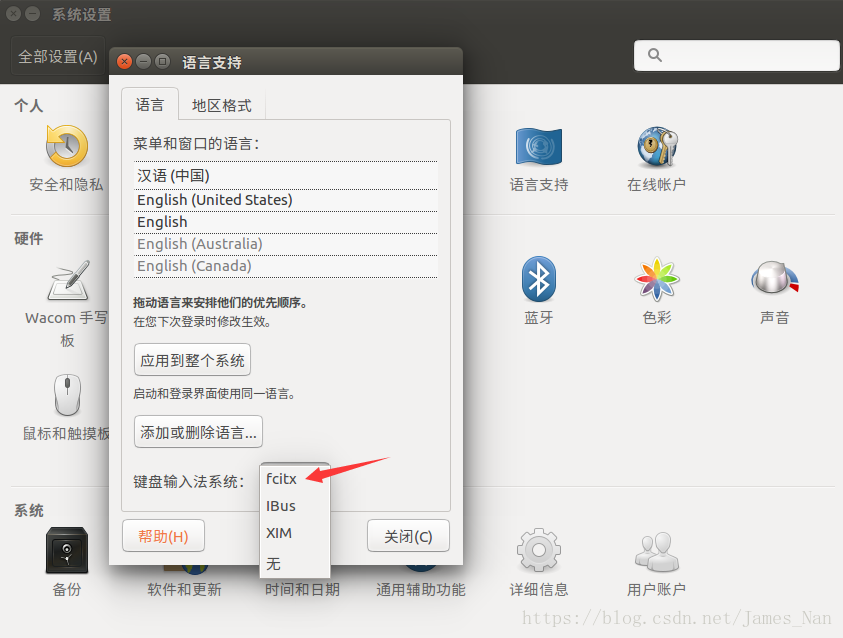Focus the System Settings search field
This screenshot has width=843, height=638.
coord(737,55)
